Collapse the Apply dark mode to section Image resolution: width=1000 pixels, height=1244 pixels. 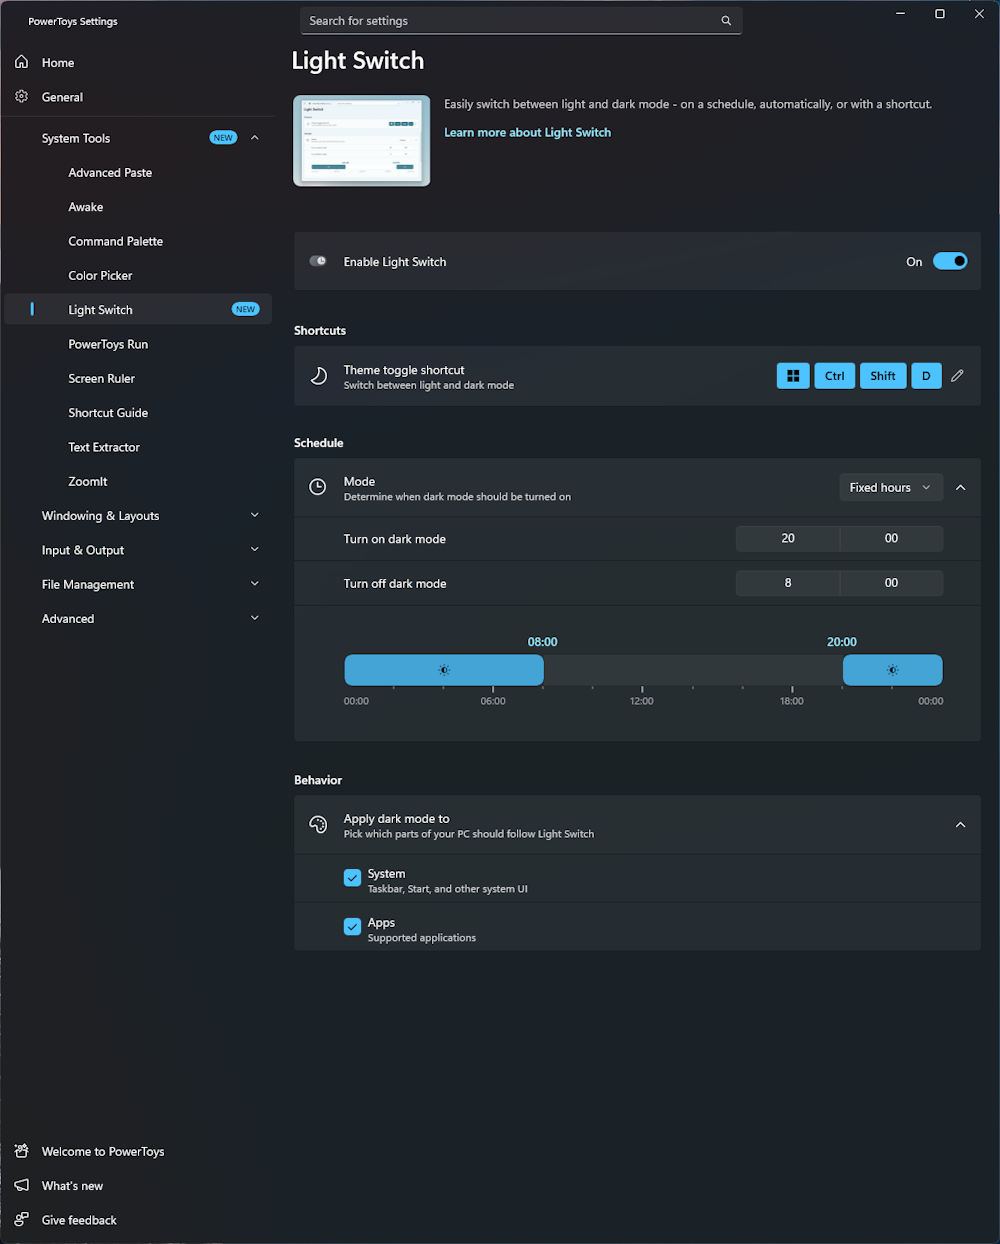coord(960,825)
